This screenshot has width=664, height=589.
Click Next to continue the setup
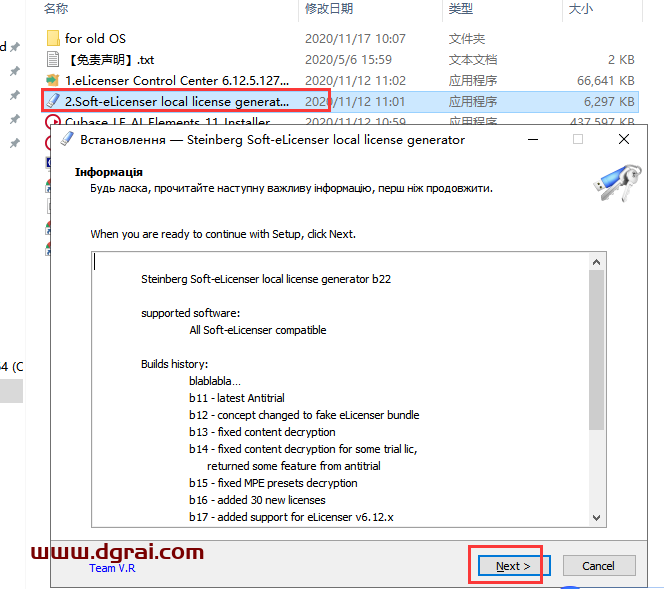click(x=514, y=566)
